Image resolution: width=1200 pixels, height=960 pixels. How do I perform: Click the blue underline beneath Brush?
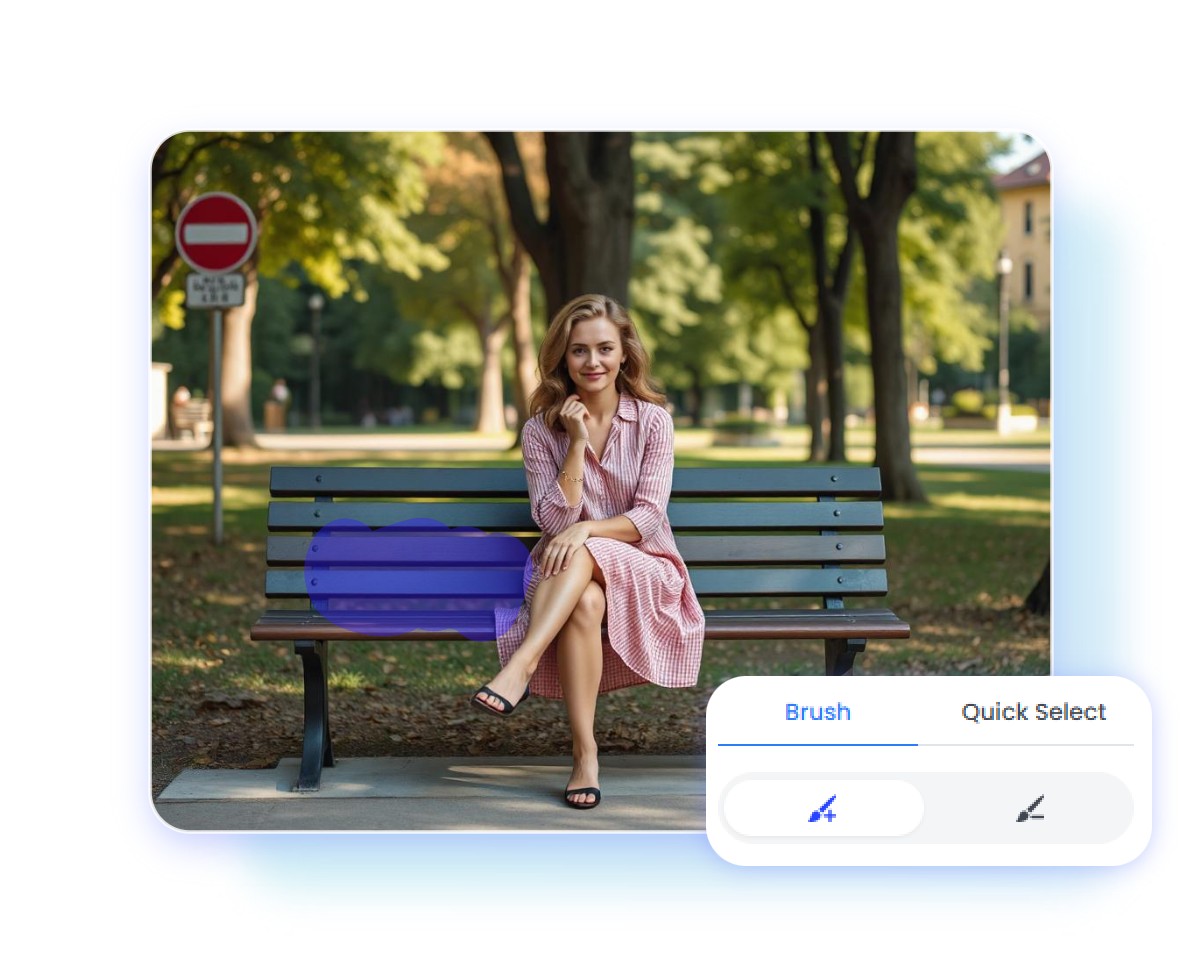click(818, 742)
